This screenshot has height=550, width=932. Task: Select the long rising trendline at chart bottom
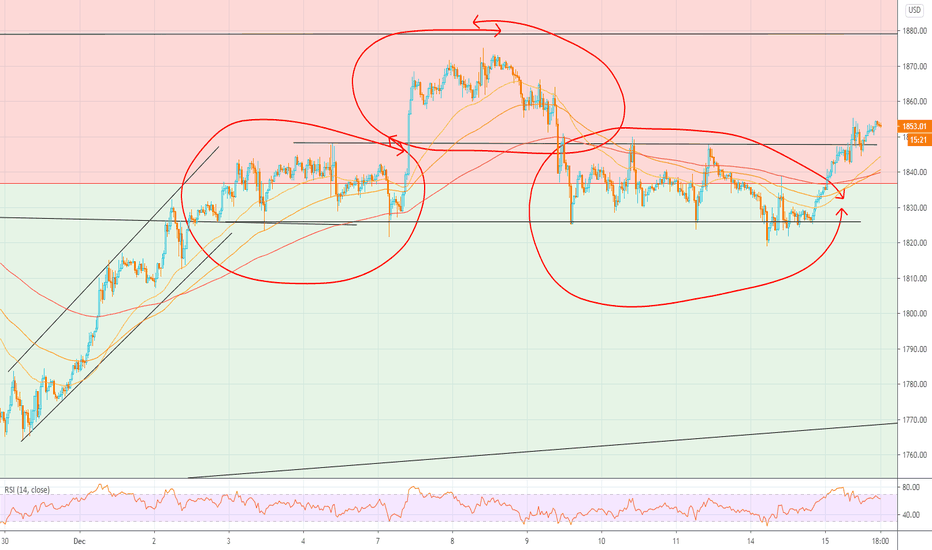[542, 450]
